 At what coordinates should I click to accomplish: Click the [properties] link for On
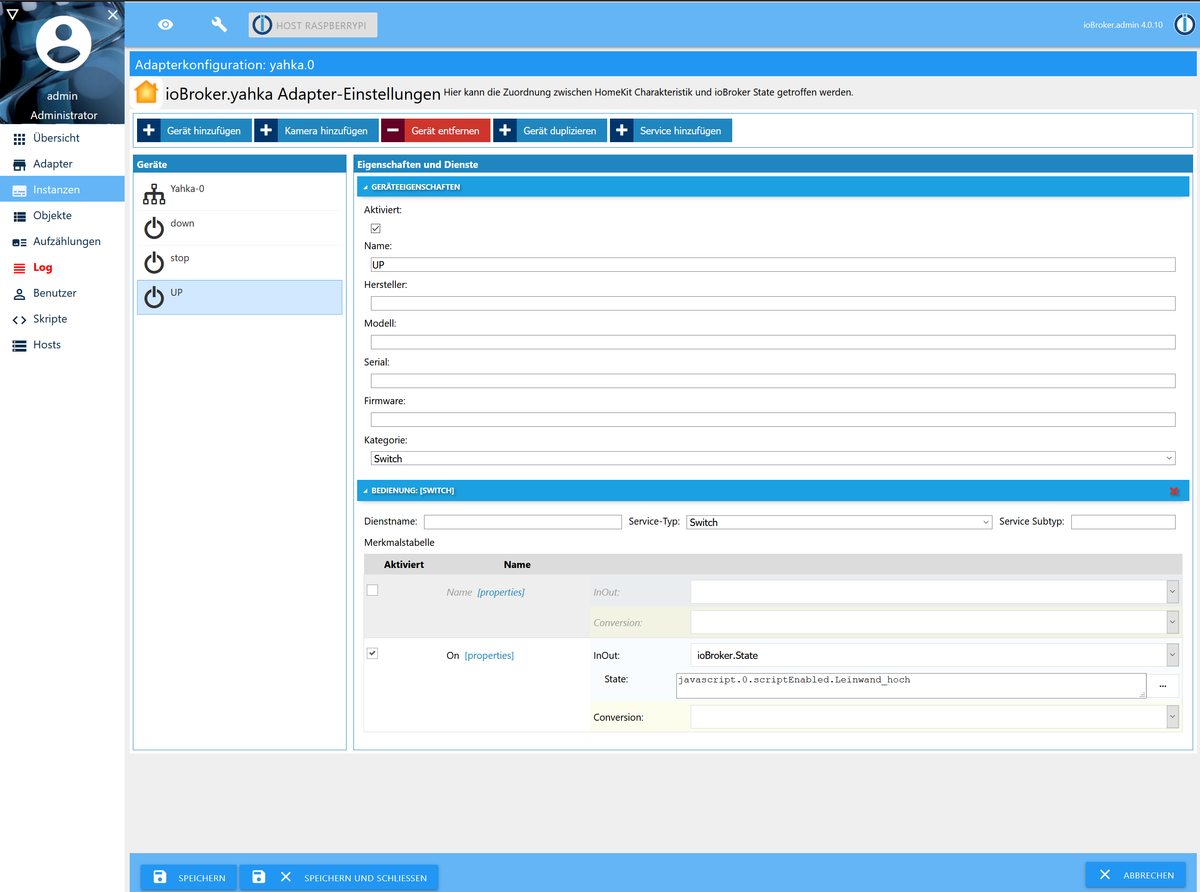coord(489,655)
